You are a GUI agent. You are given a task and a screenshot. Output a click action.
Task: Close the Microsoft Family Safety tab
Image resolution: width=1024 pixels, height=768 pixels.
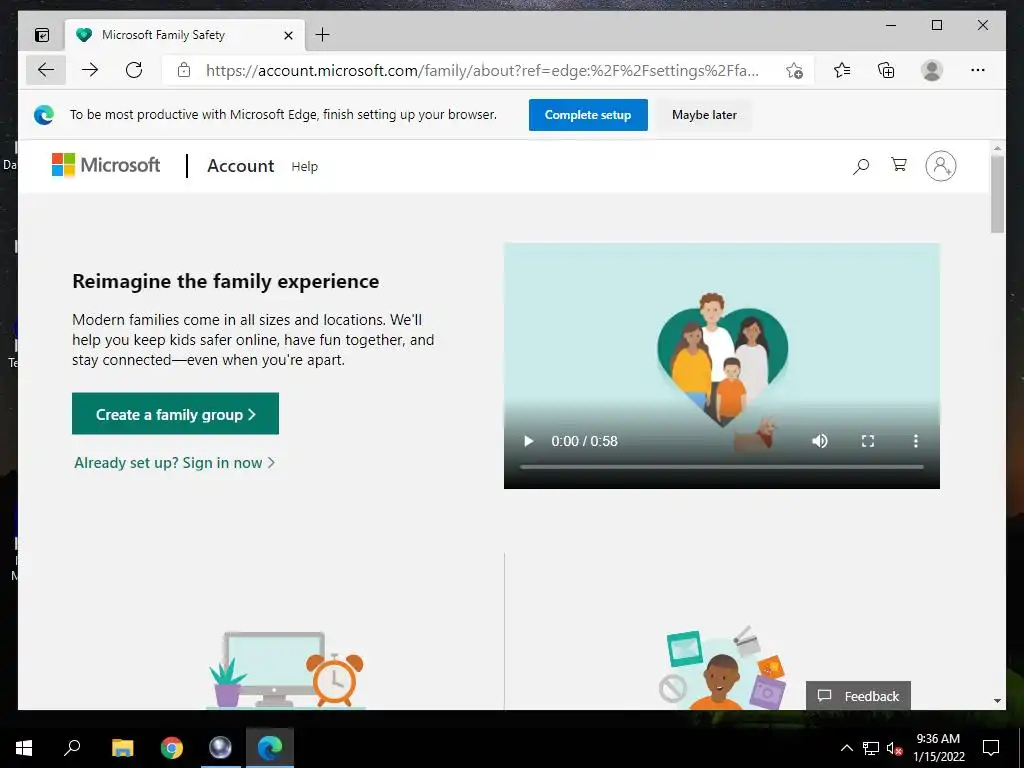[288, 35]
